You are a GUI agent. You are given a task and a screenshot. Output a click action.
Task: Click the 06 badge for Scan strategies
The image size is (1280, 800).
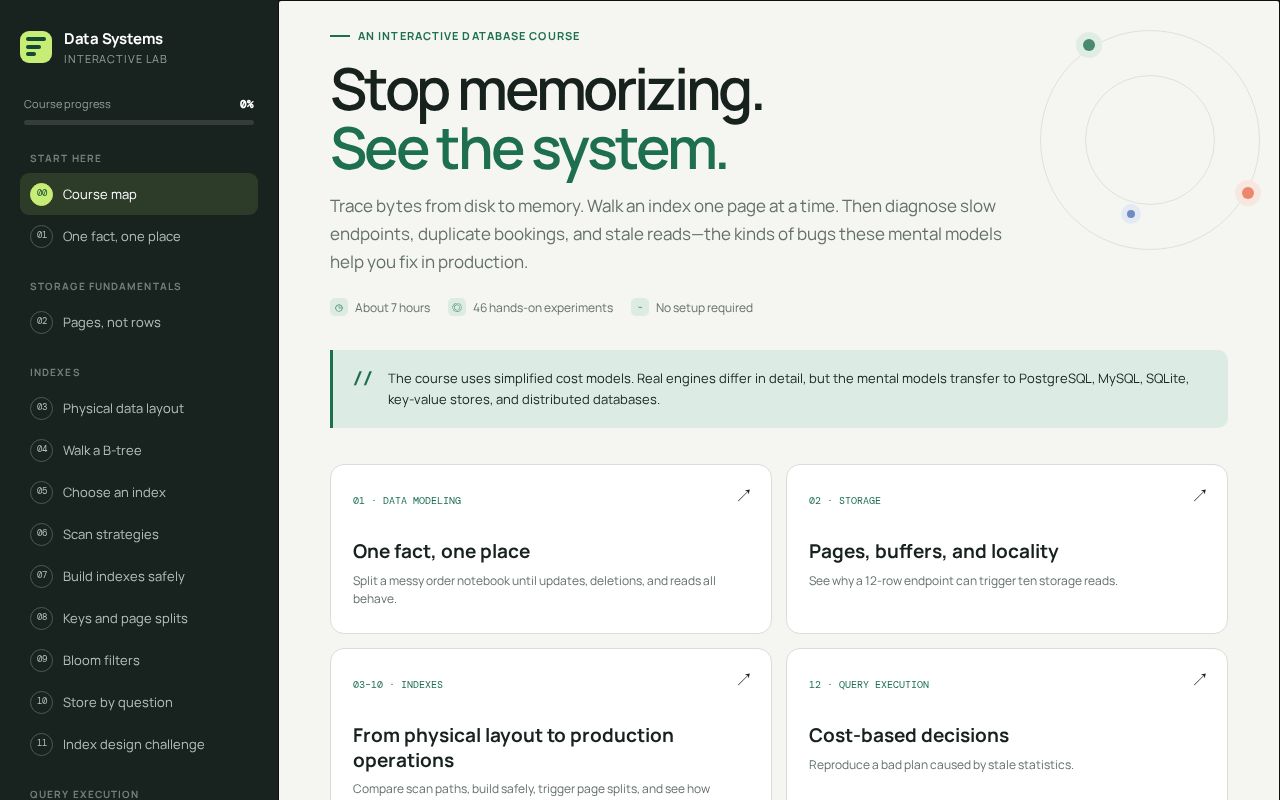tap(42, 534)
